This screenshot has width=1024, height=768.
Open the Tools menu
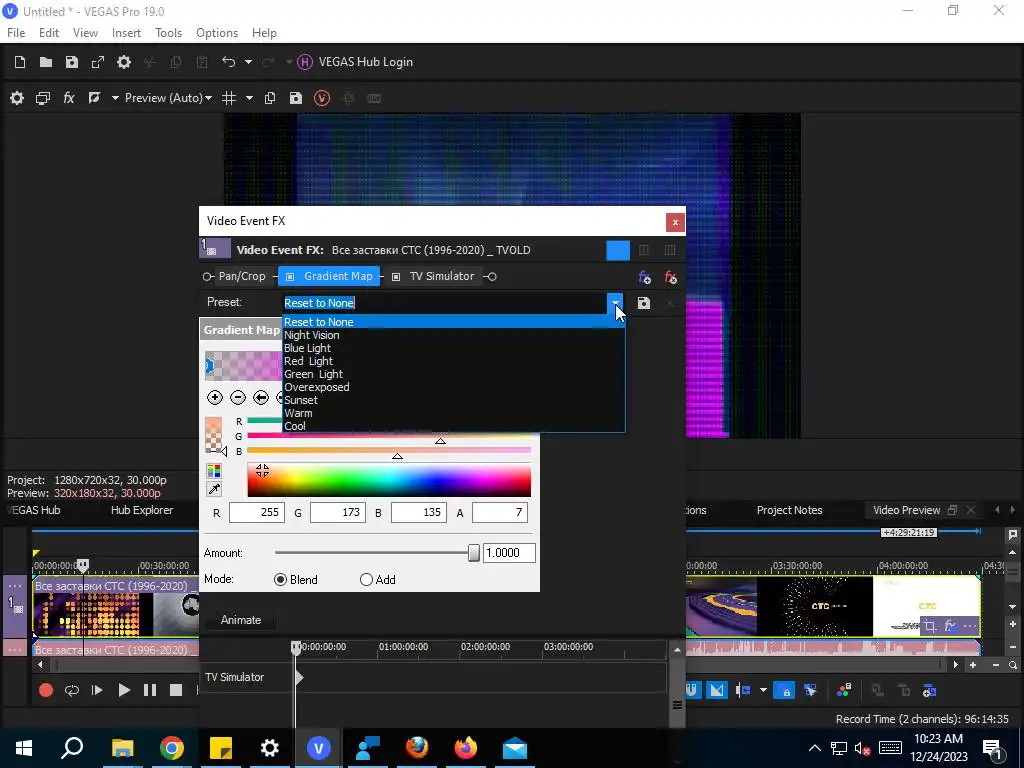tap(168, 33)
